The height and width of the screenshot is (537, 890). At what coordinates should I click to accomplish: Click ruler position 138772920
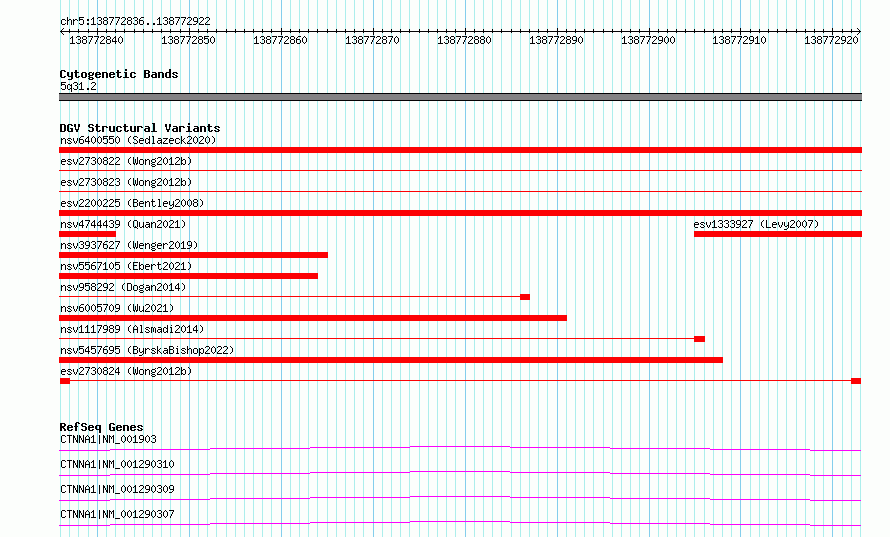pos(831,40)
